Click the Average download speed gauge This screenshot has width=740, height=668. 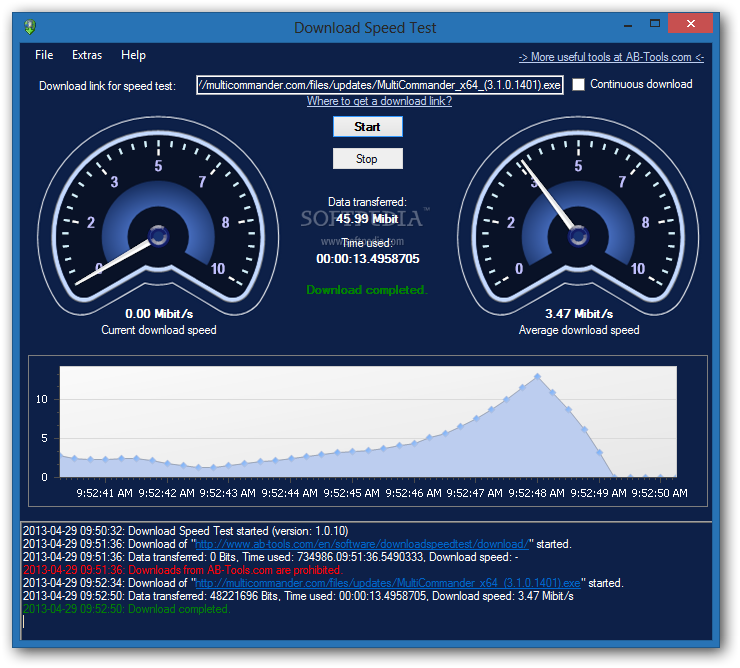pyautogui.click(x=578, y=217)
